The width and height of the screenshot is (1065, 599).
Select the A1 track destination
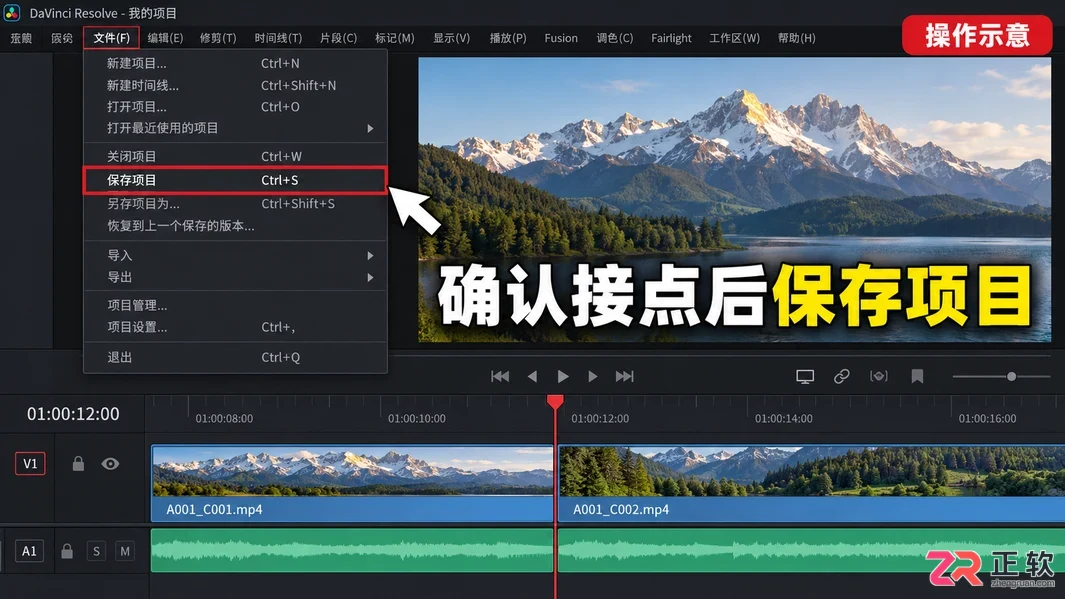[29, 551]
